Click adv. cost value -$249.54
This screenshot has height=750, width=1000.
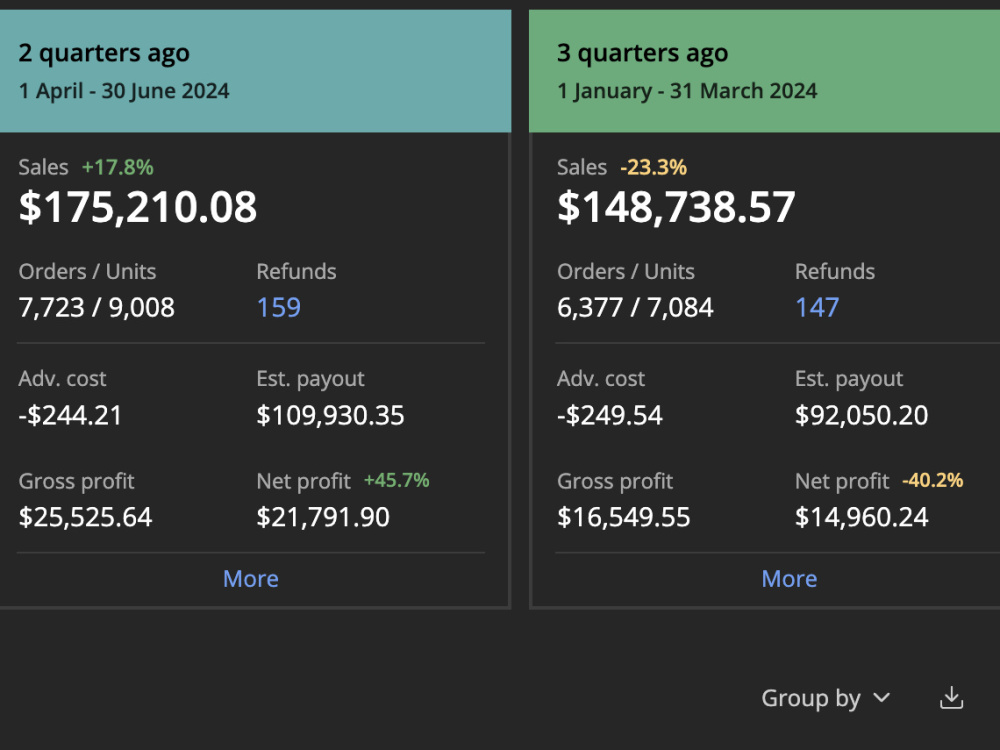[x=610, y=415]
